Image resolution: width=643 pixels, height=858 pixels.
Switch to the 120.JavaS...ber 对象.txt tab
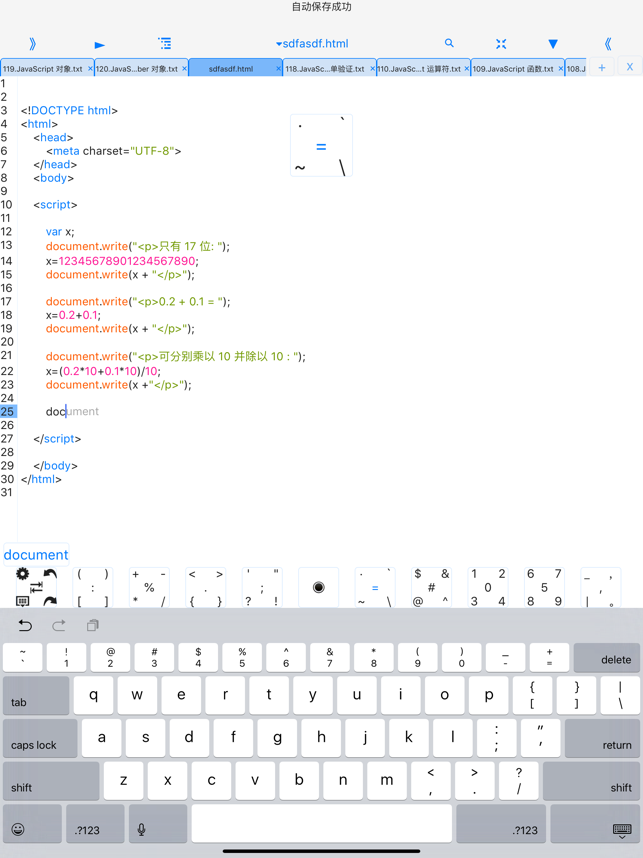coord(137,69)
